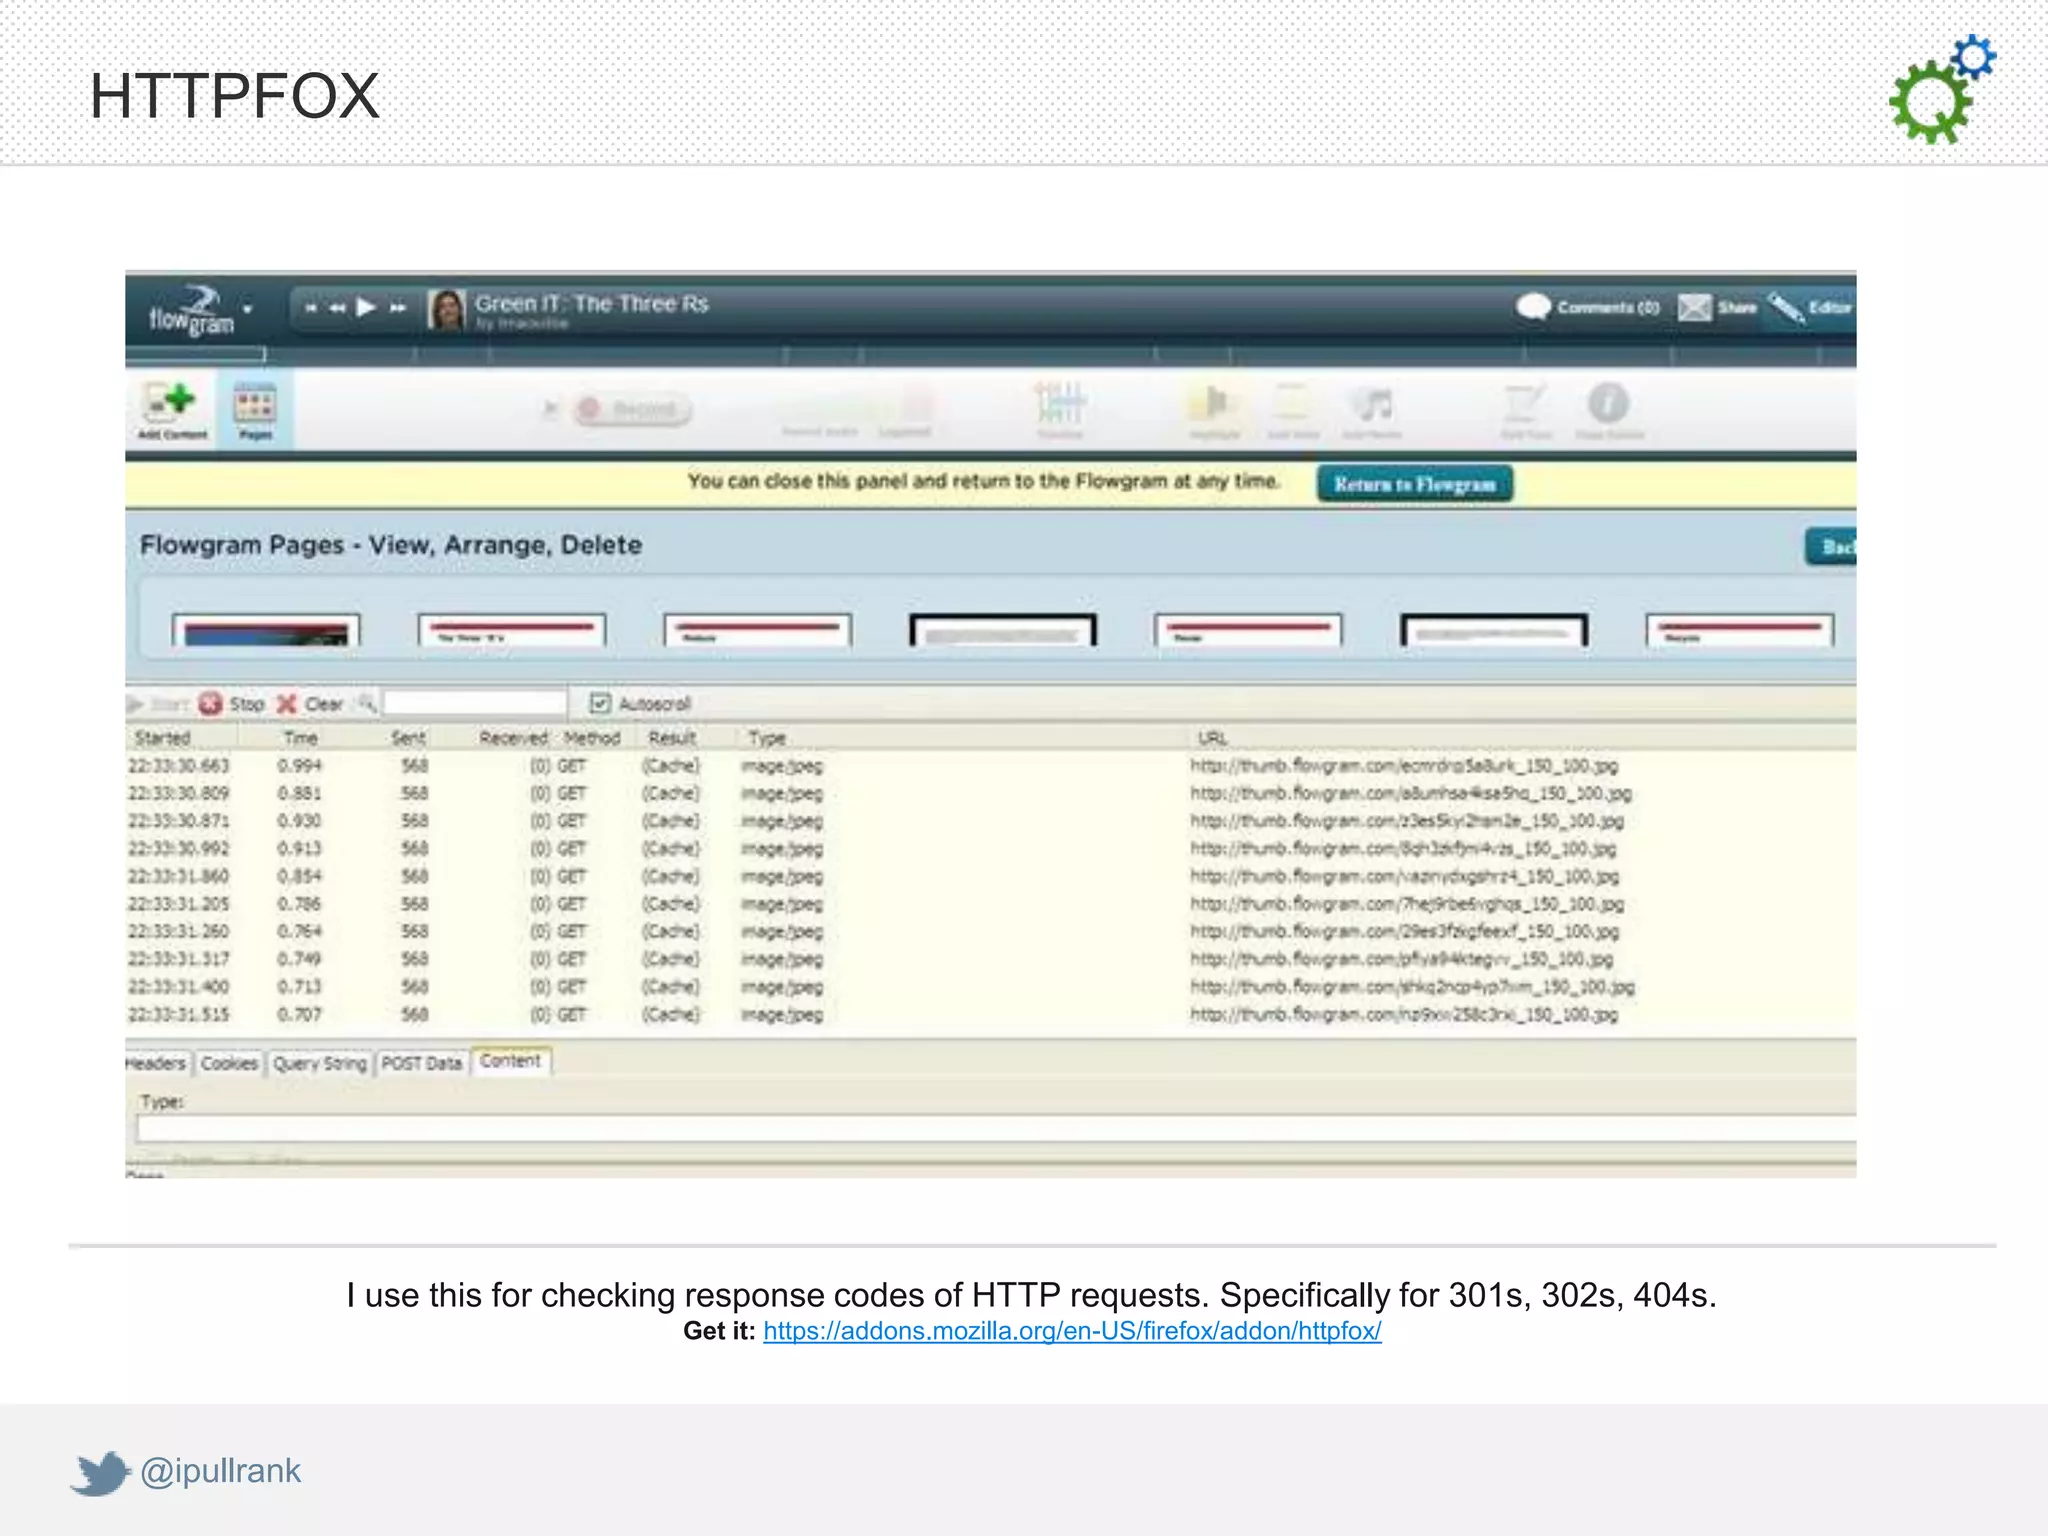Switch to the Content tab

[510, 1061]
